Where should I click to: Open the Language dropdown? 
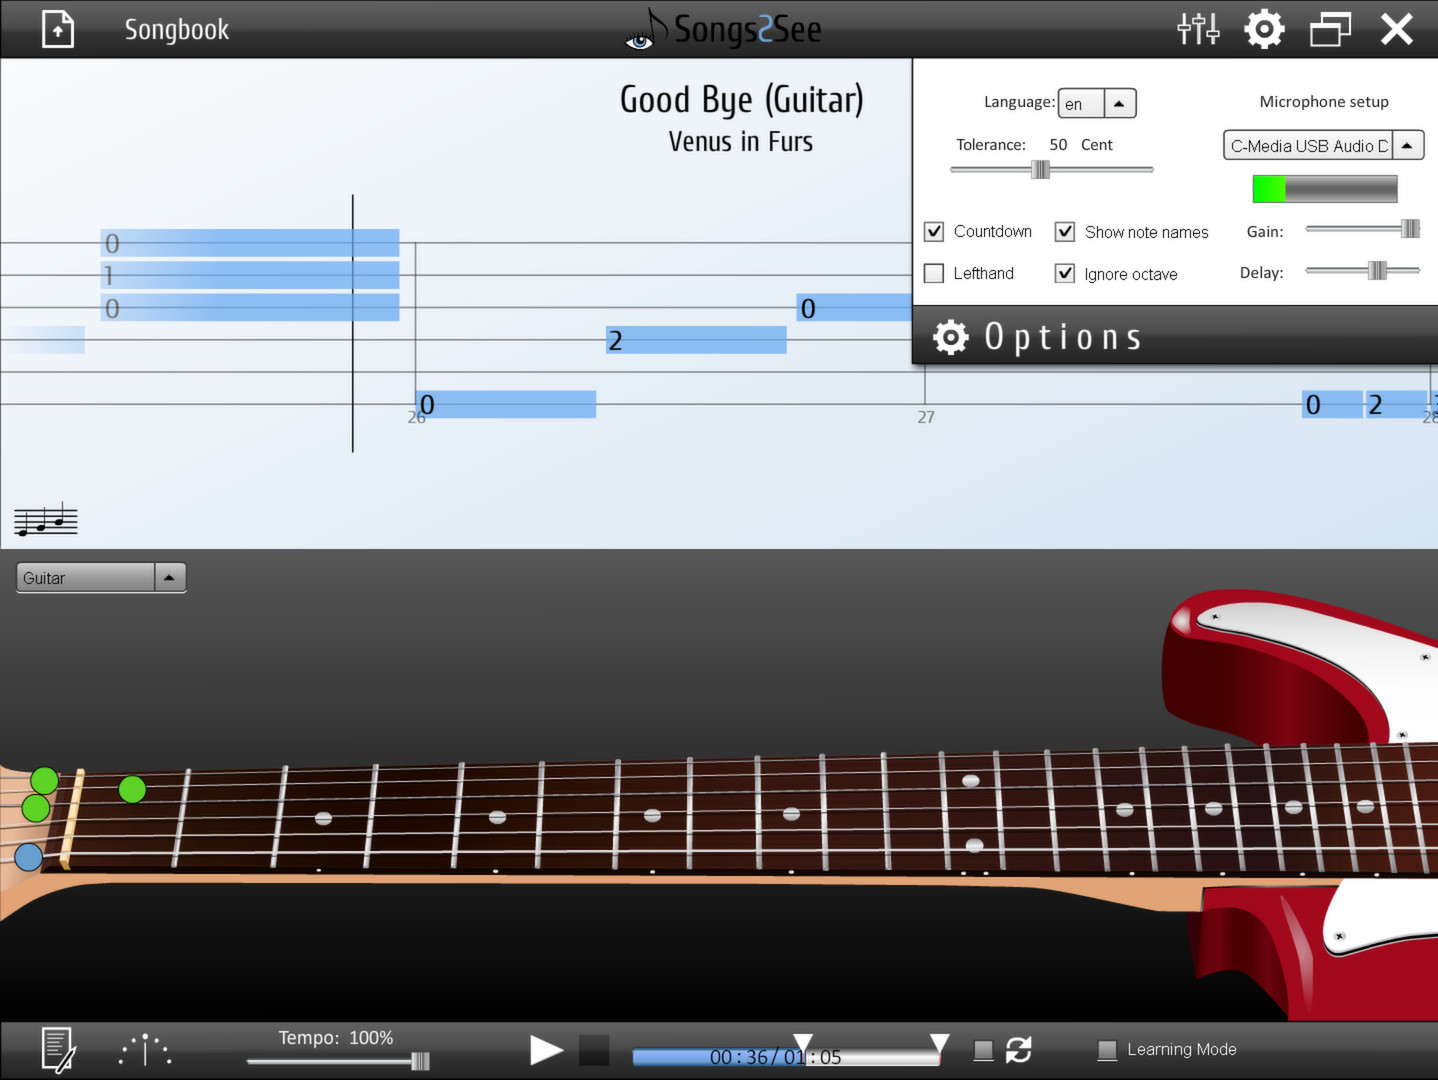(x=1119, y=103)
